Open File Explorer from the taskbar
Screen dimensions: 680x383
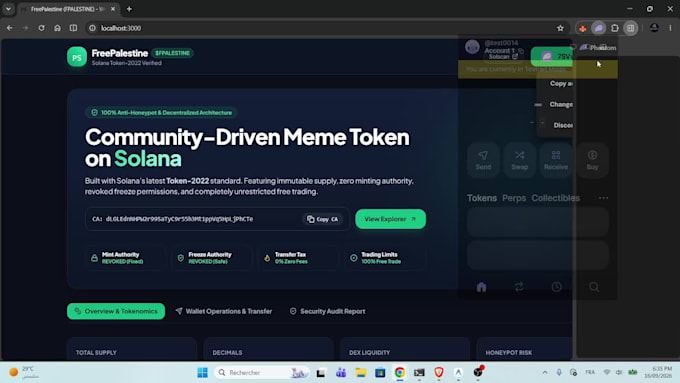[x=360, y=372]
